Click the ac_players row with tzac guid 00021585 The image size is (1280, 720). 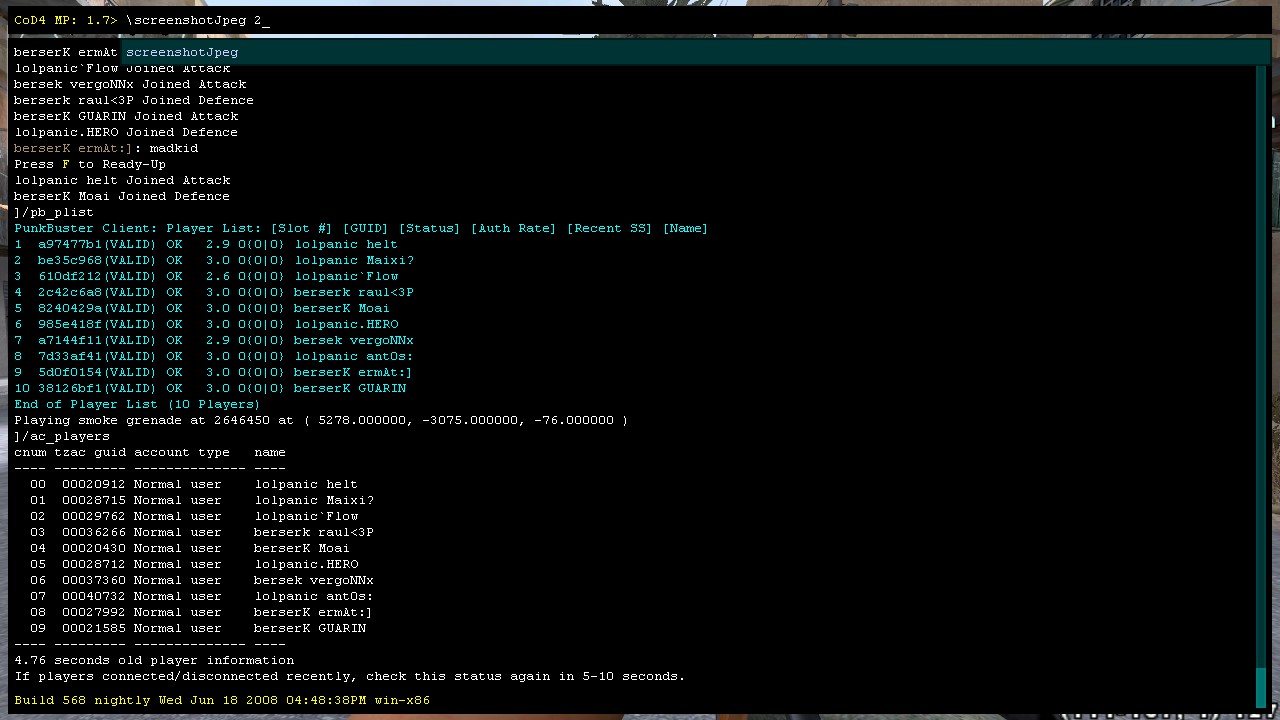198,628
